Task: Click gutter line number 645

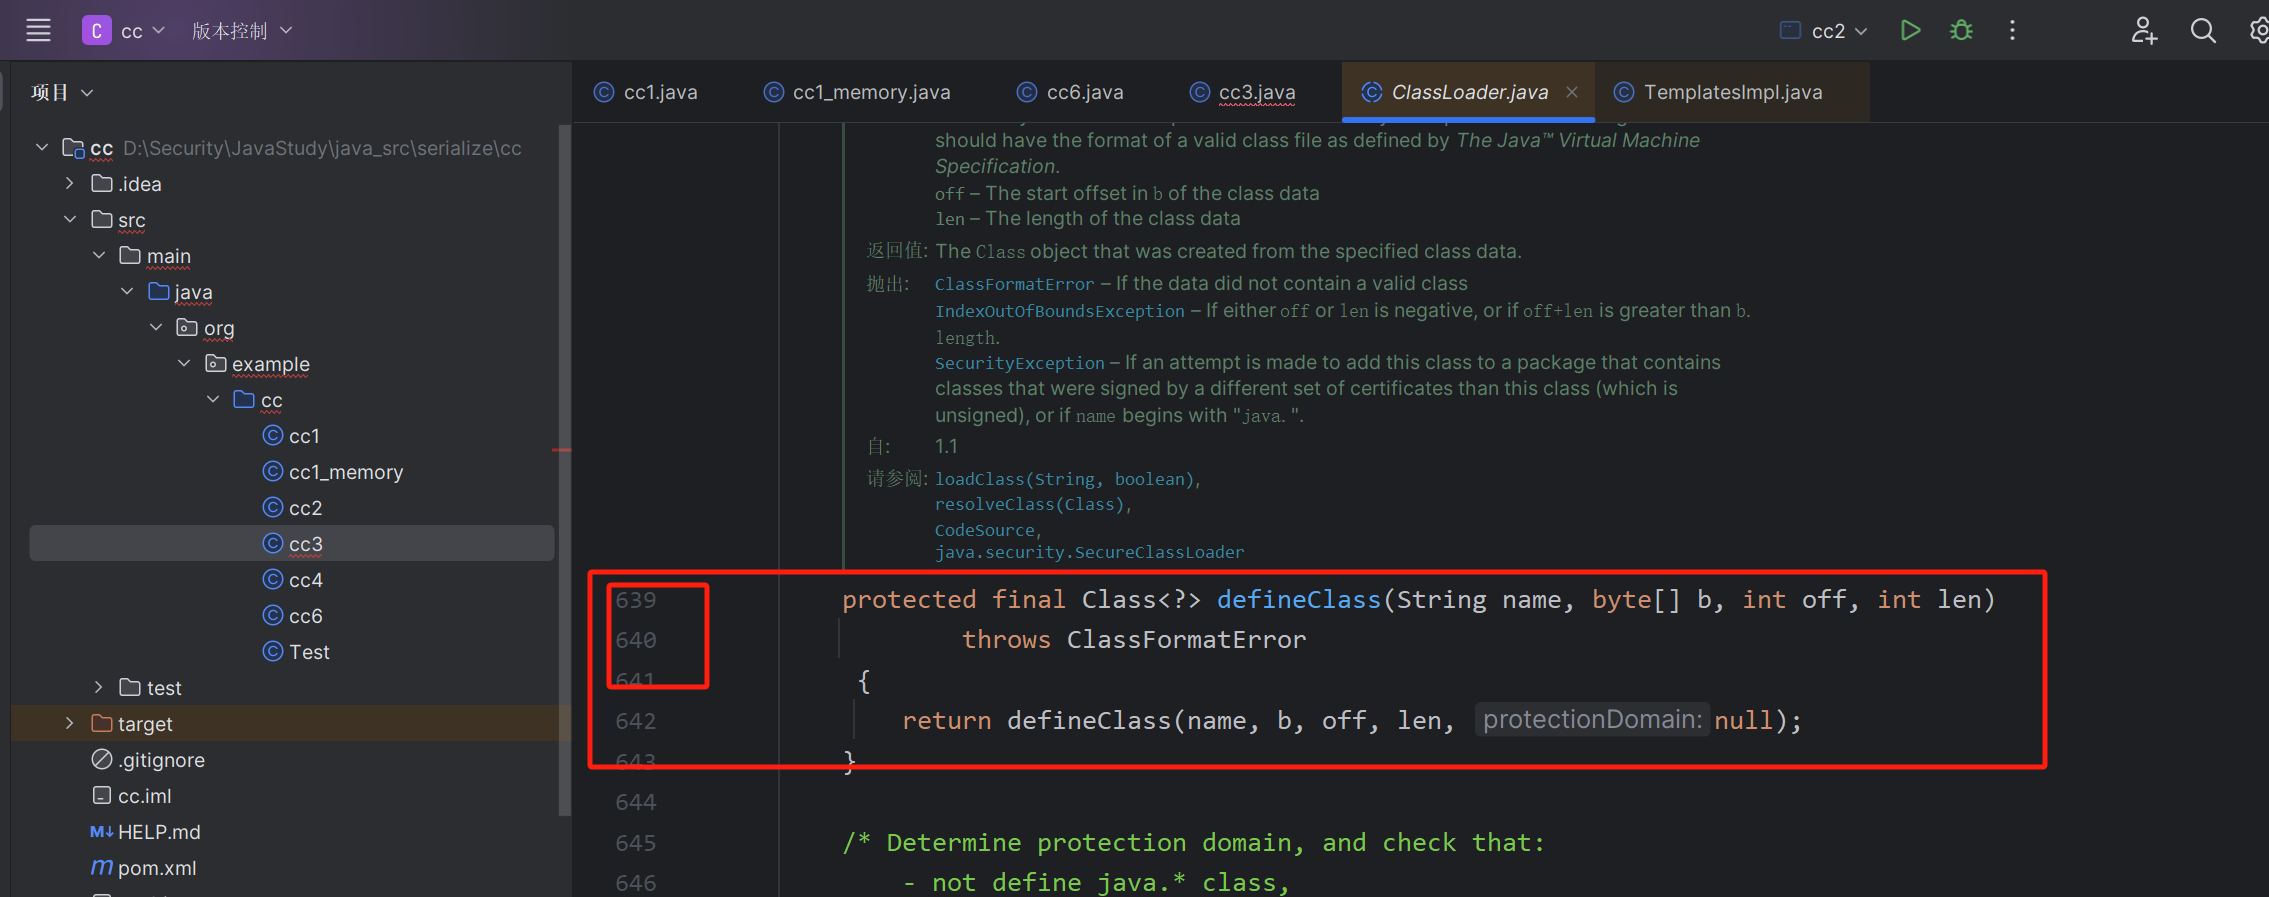Action: [x=636, y=843]
